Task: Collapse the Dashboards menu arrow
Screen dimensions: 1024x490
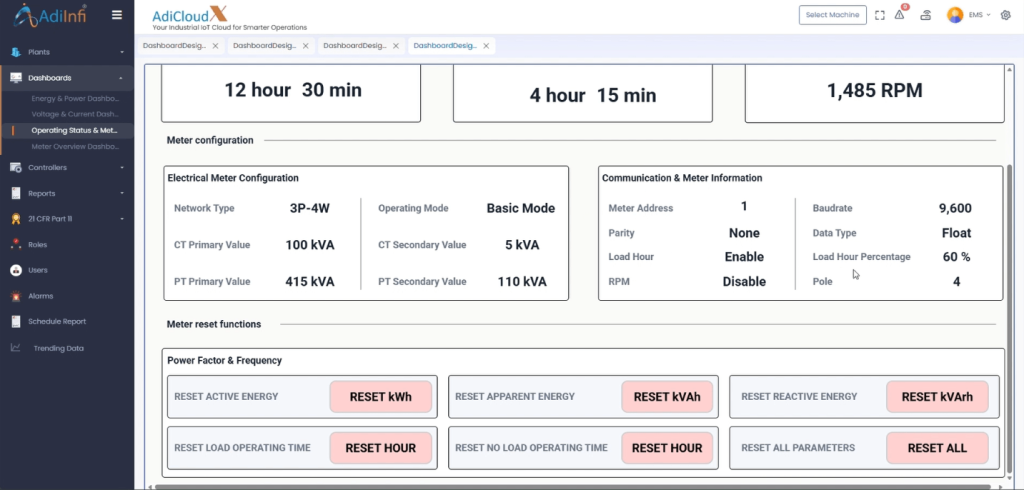Action: 121,78
